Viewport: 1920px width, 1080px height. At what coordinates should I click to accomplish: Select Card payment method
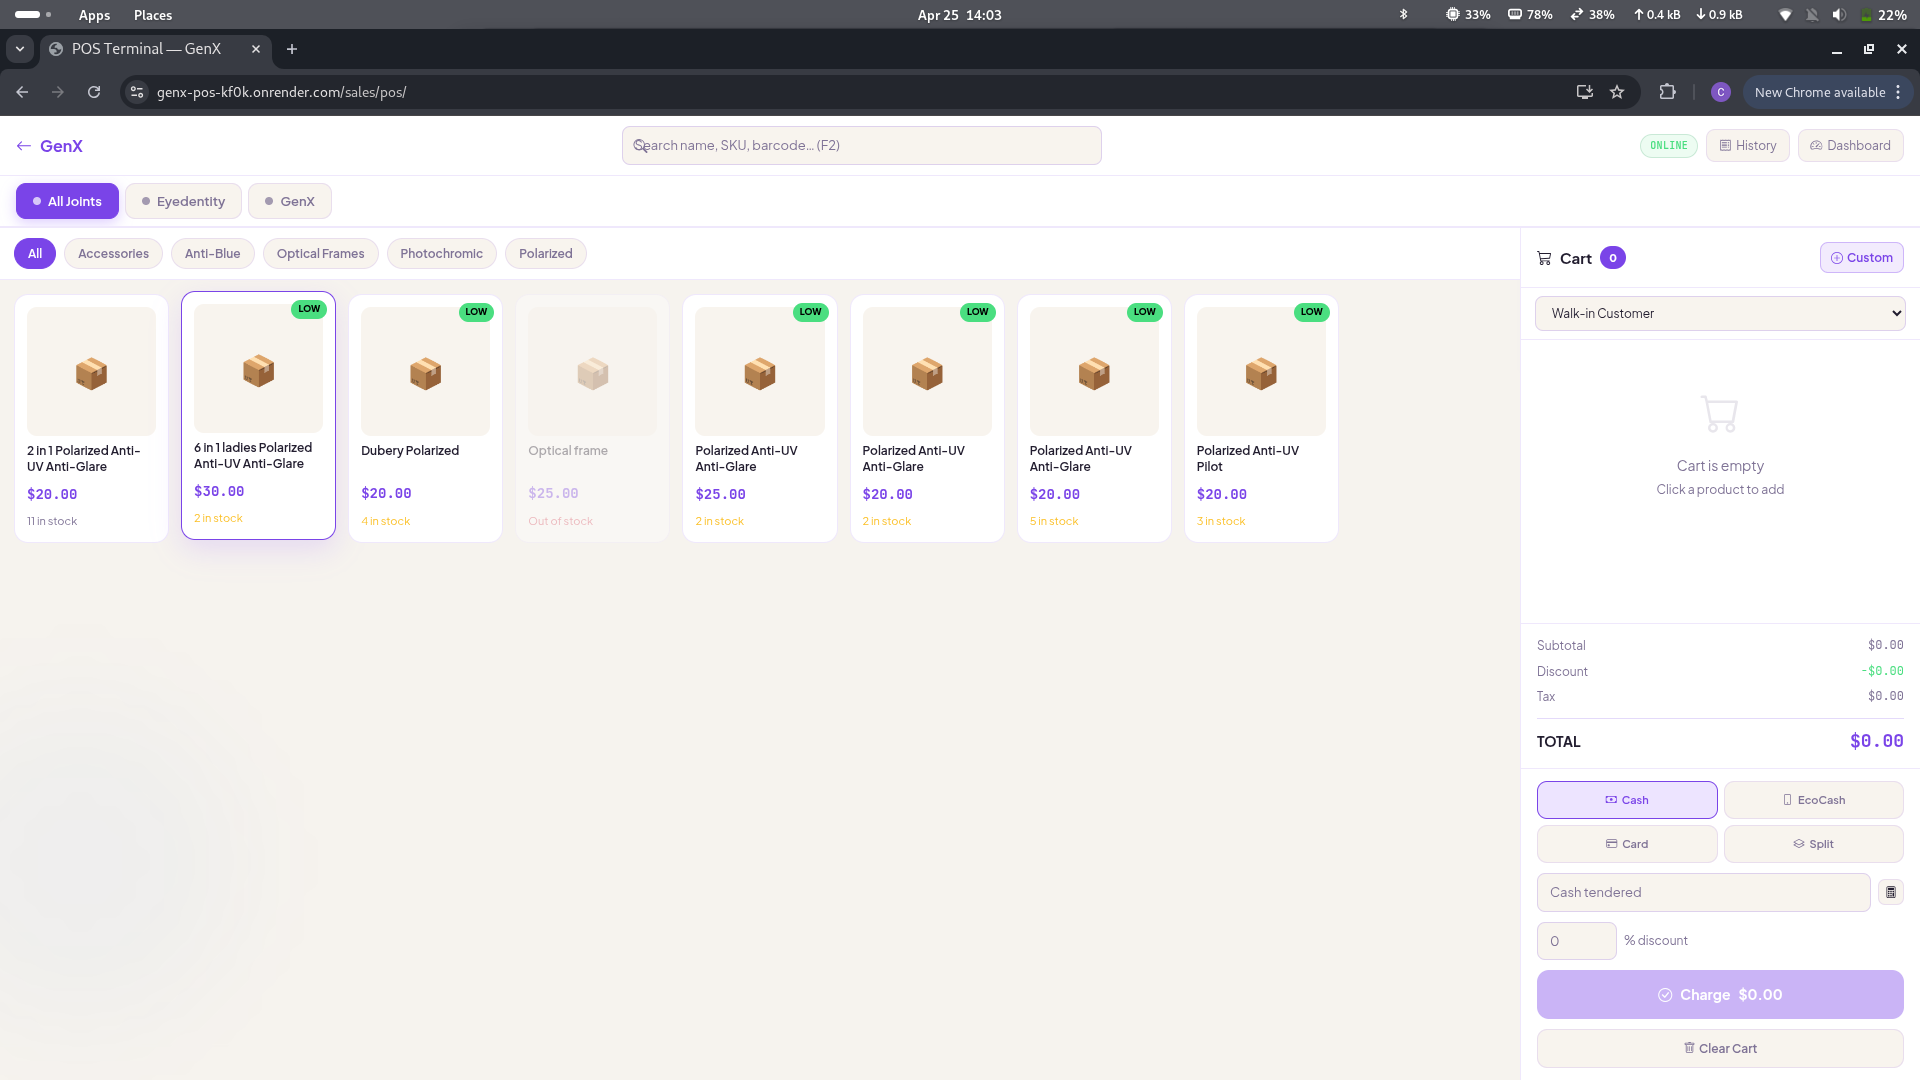[1626, 844]
